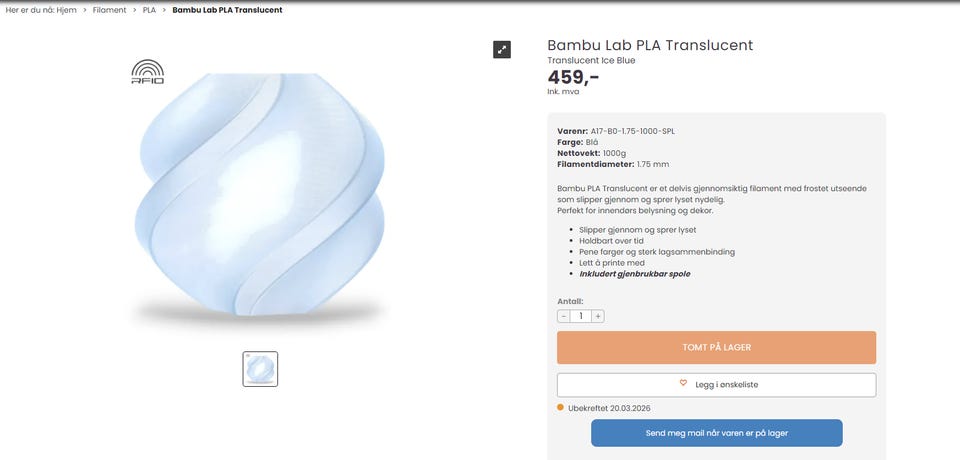This screenshot has height=460, width=960.
Task: Click current breadcrumb Bambu Lab PLA Translucent
Action: (x=227, y=10)
